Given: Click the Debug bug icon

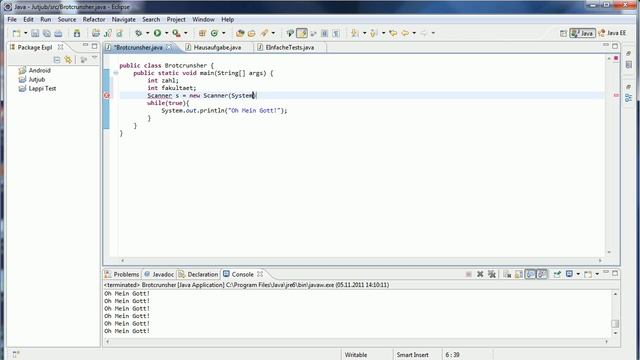Looking at the screenshot, I should click(x=139, y=33).
